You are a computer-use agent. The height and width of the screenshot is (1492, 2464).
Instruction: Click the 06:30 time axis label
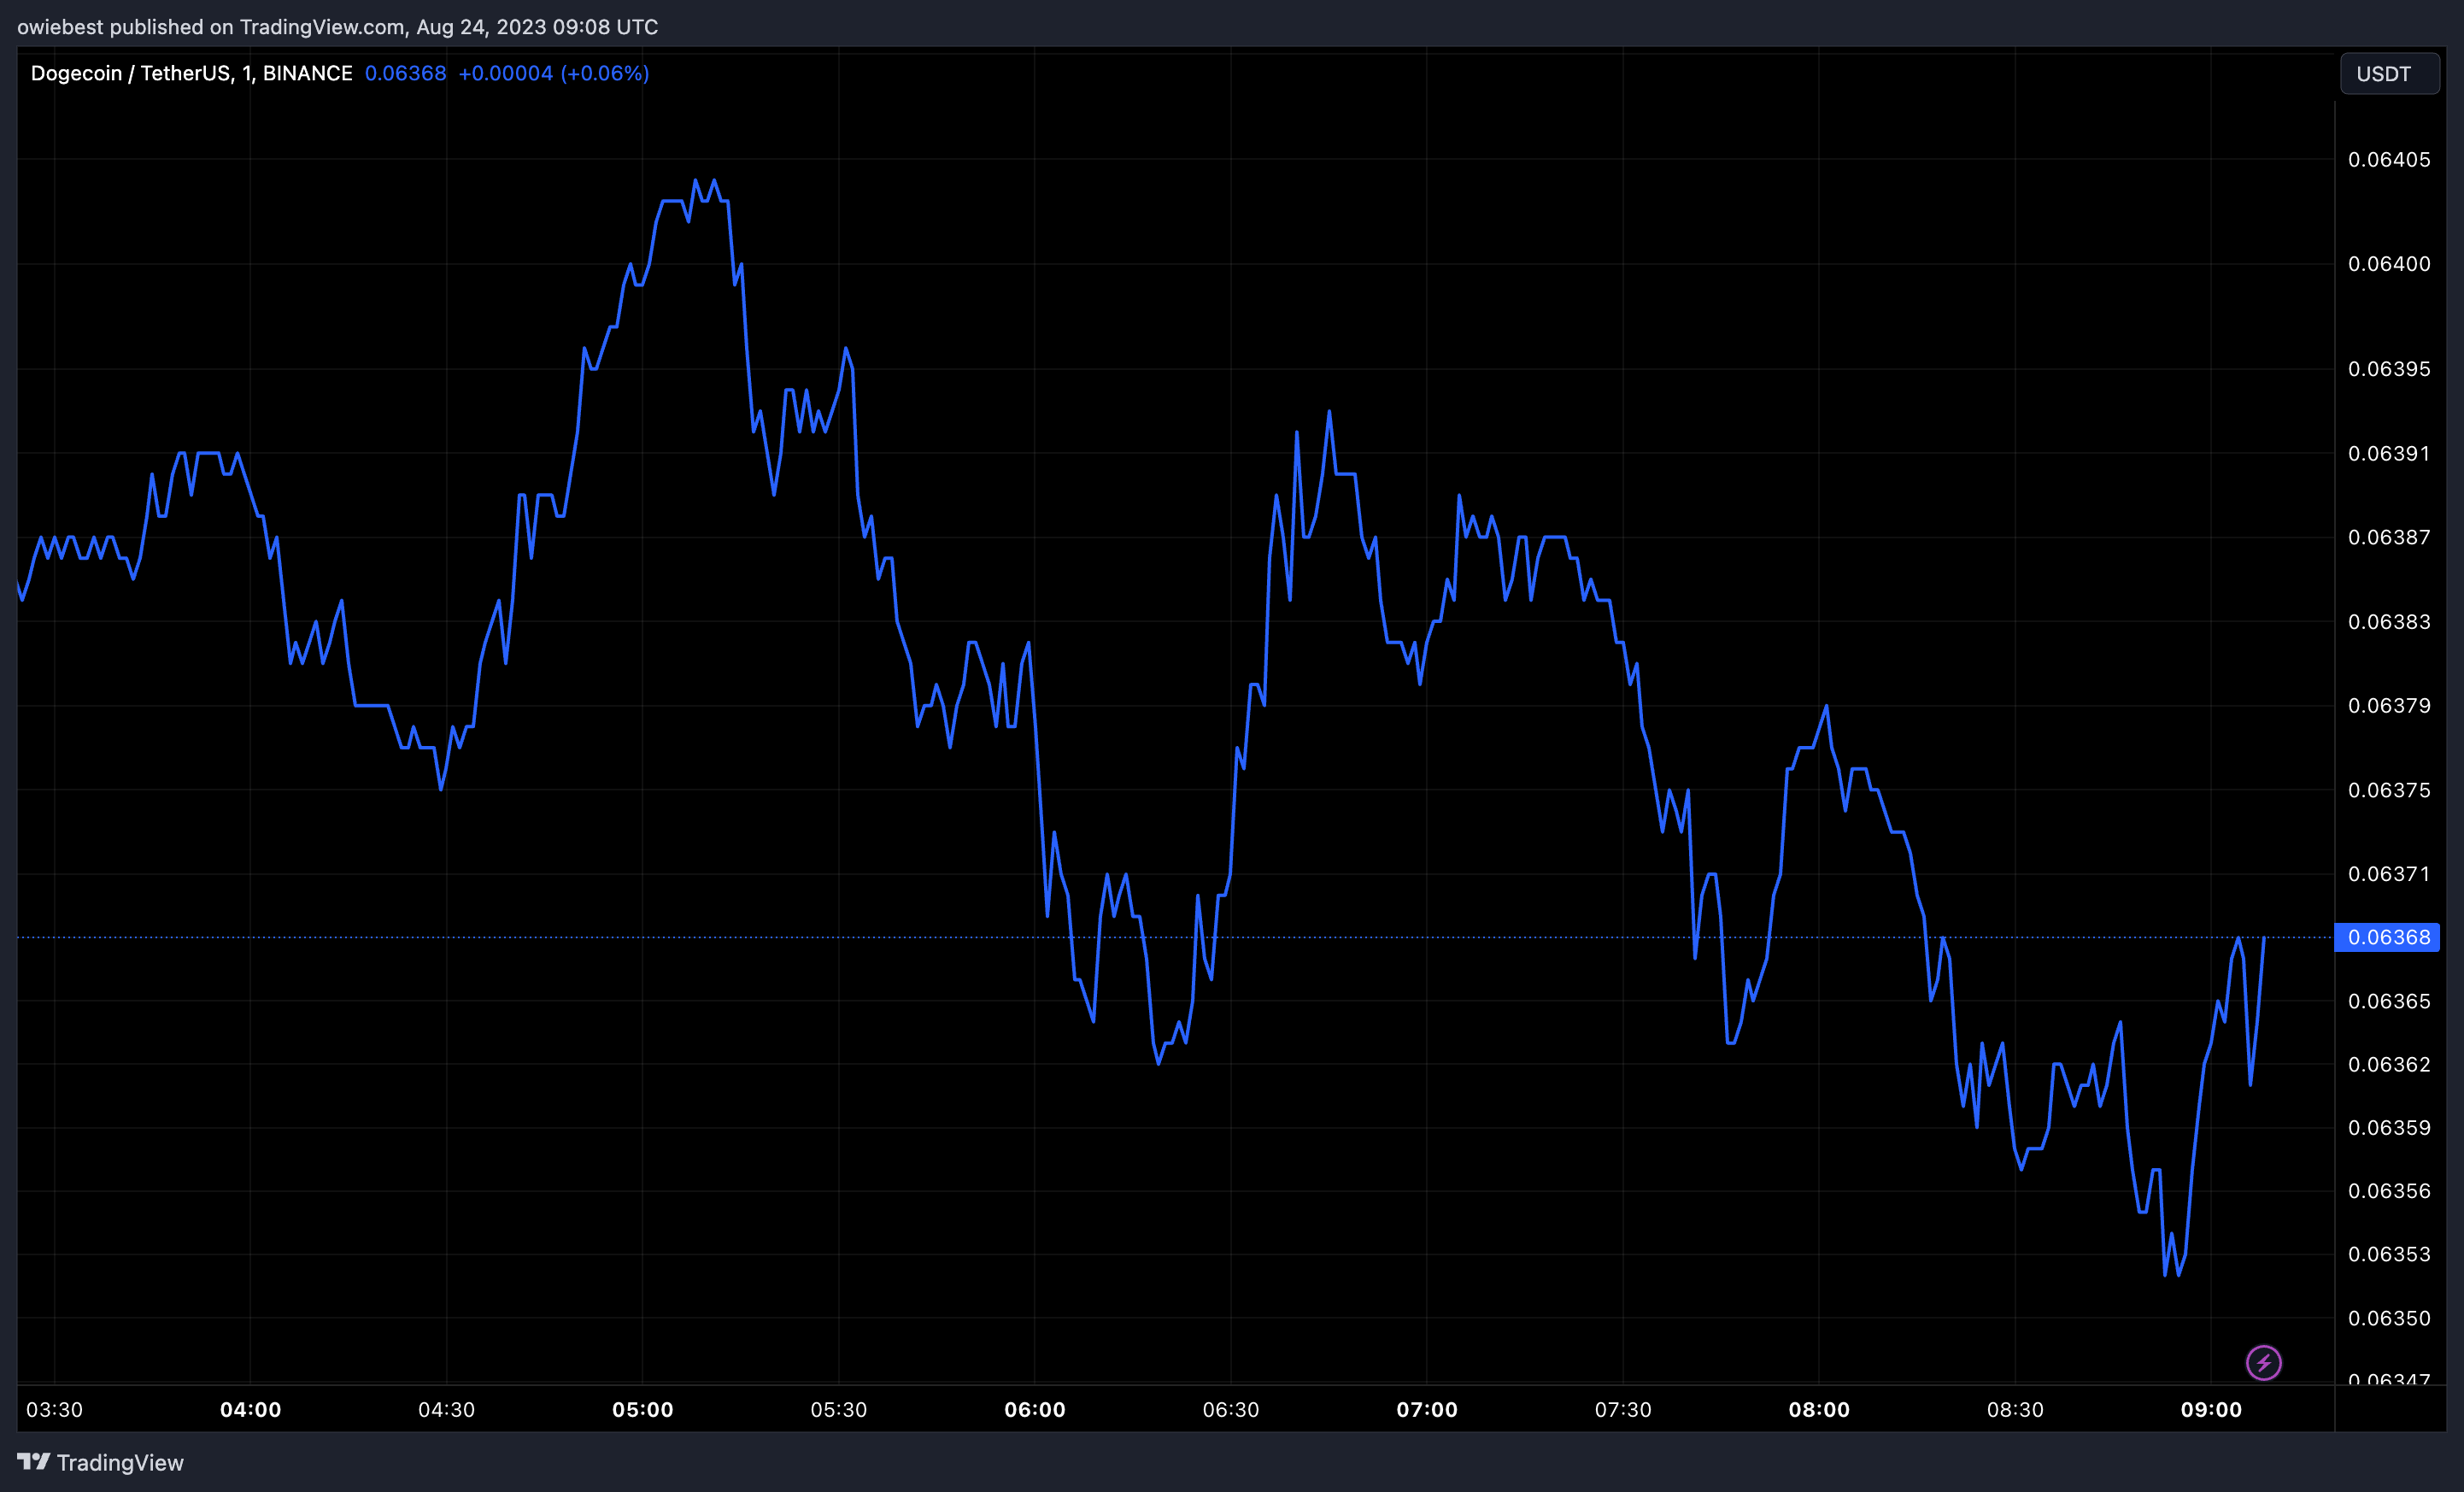pos(1230,1410)
